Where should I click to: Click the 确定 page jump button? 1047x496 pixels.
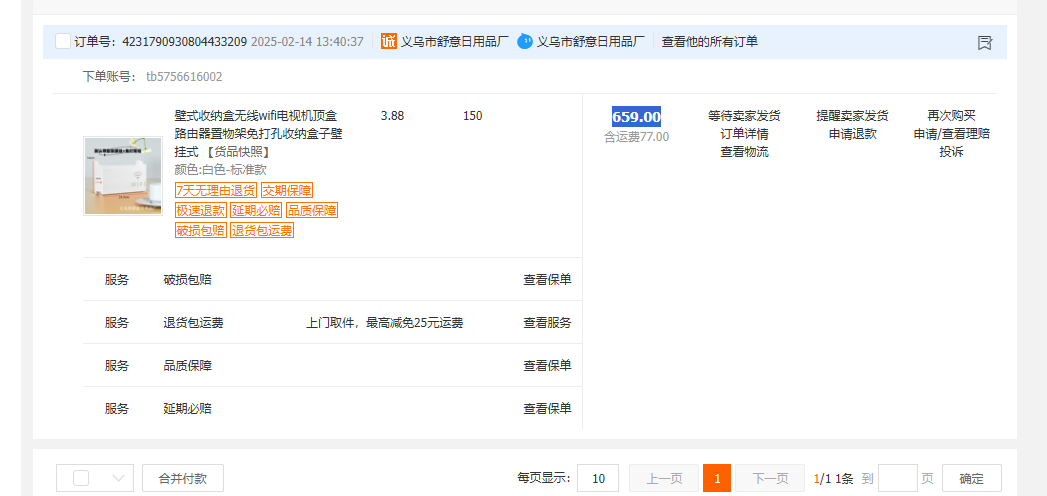pos(971,478)
